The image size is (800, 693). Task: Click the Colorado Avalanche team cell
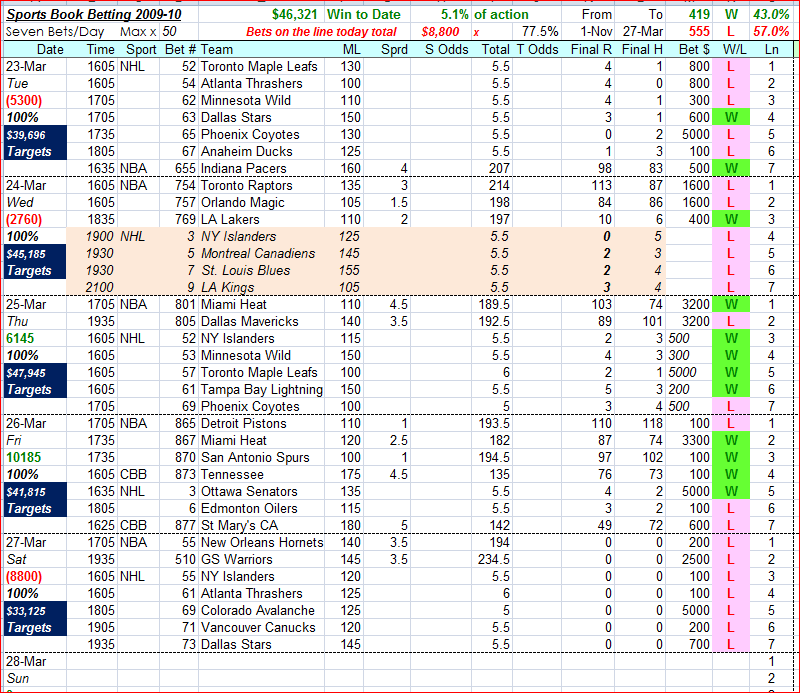tap(261, 610)
